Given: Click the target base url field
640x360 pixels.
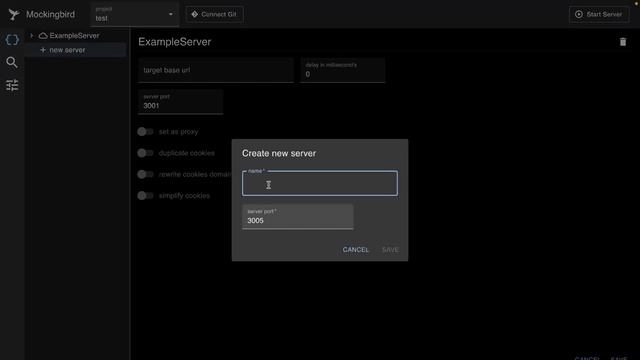Looking at the screenshot, I should 216,70.
